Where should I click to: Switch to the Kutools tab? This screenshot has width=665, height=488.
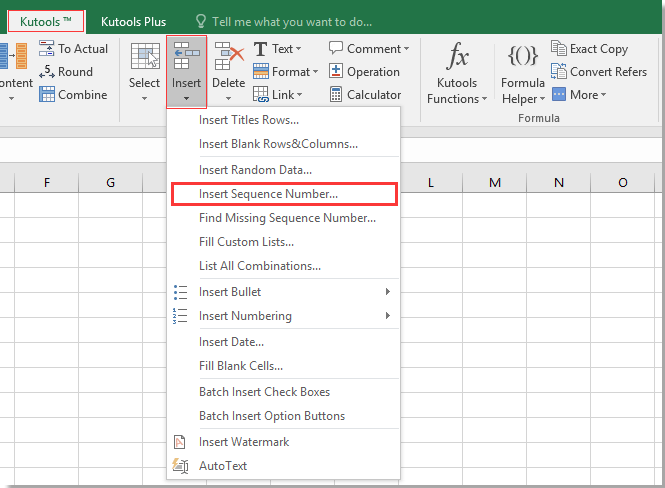click(46, 22)
